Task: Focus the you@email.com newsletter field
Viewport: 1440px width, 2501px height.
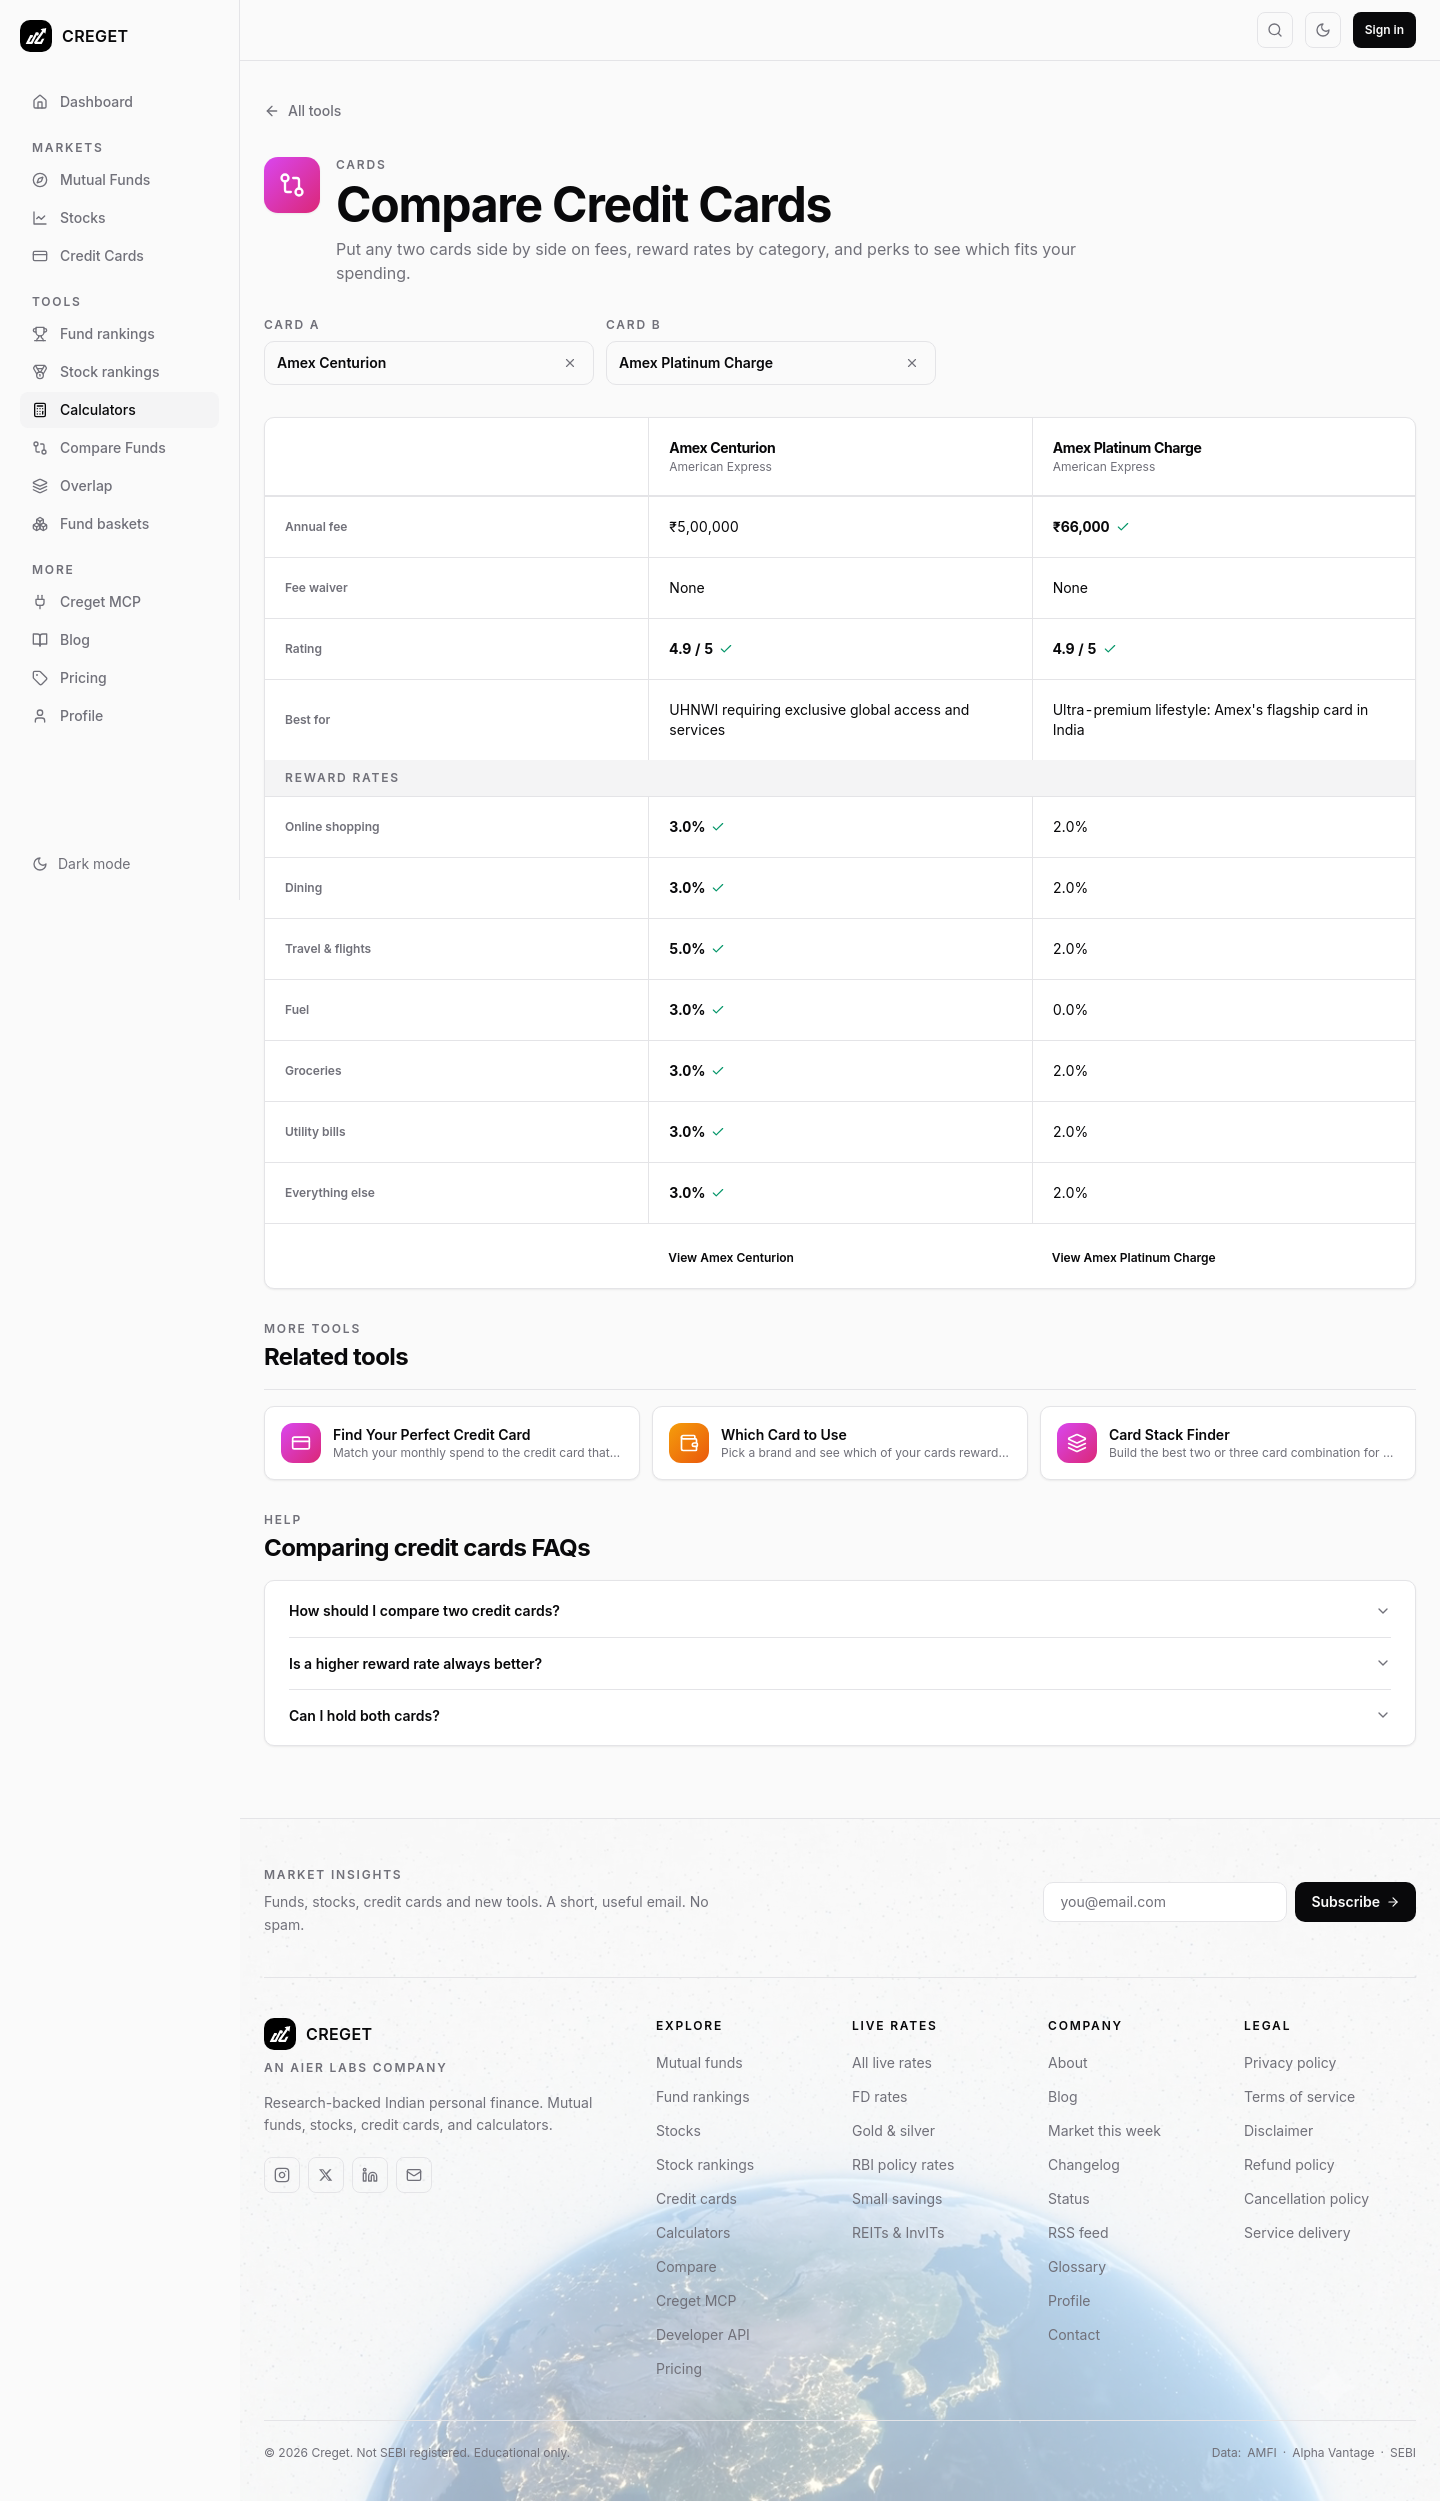Action: point(1165,1902)
